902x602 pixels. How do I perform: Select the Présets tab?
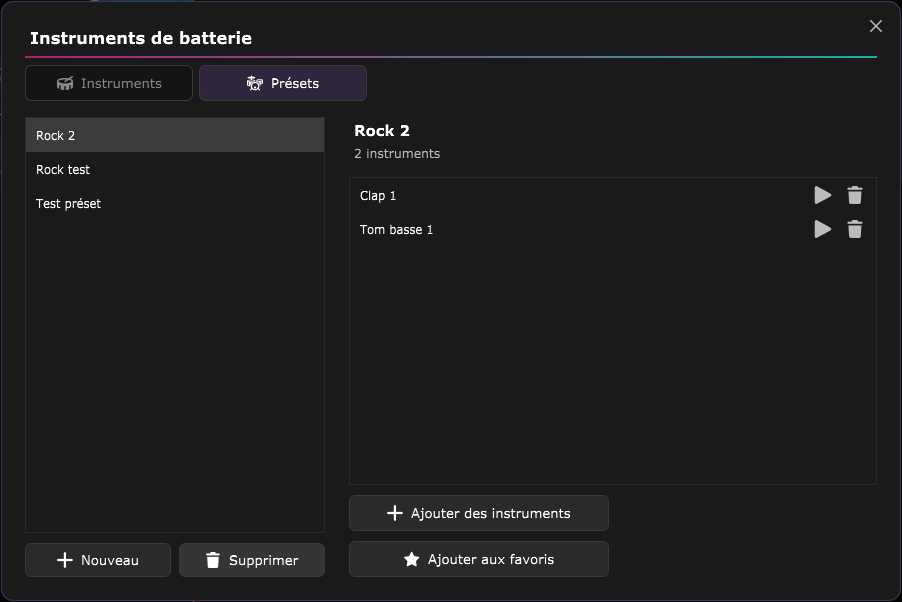point(282,83)
